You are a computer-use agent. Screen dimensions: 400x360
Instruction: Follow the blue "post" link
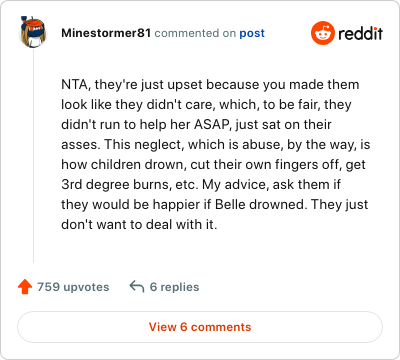pos(252,33)
